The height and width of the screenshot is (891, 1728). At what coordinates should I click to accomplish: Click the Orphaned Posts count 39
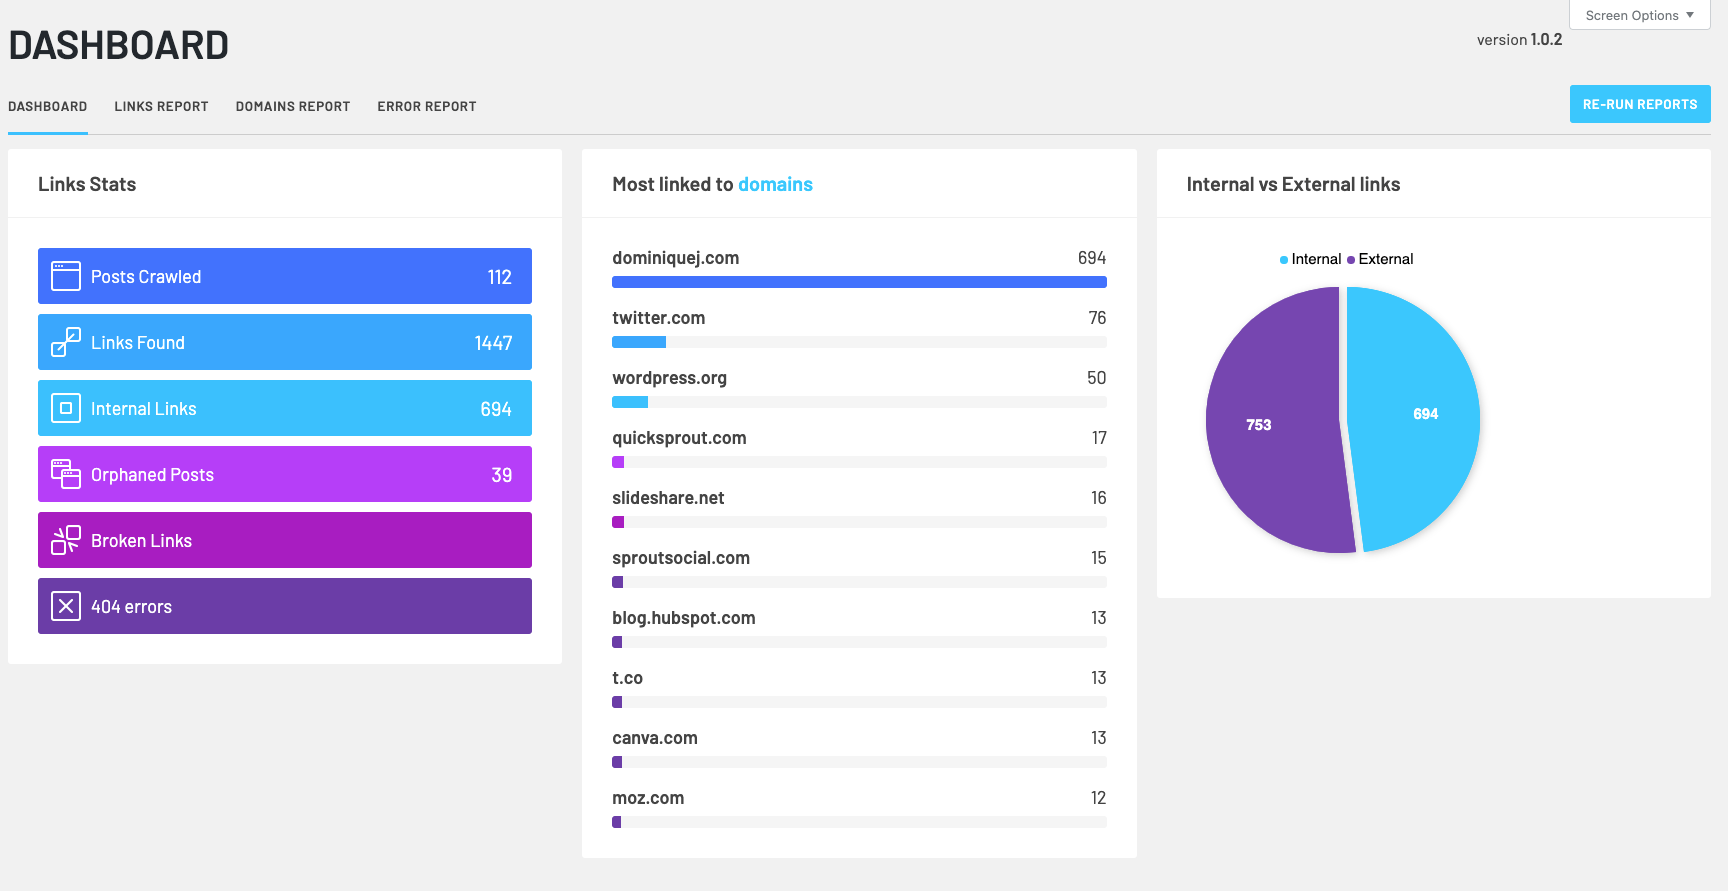502,475
